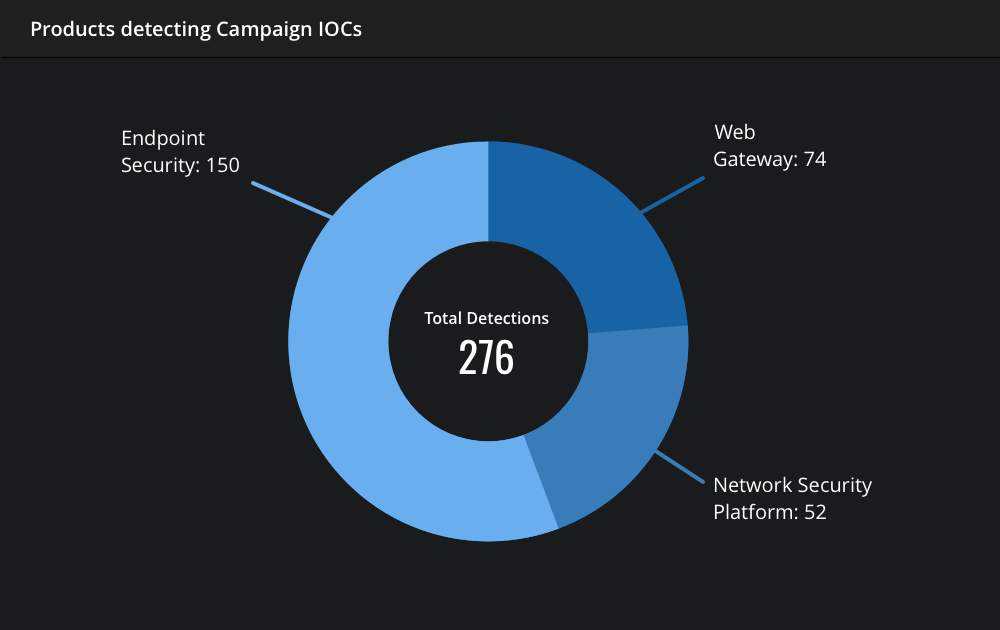This screenshot has height=630, width=1000.
Task: Click the 'Network Security' text line
Action: click(792, 485)
